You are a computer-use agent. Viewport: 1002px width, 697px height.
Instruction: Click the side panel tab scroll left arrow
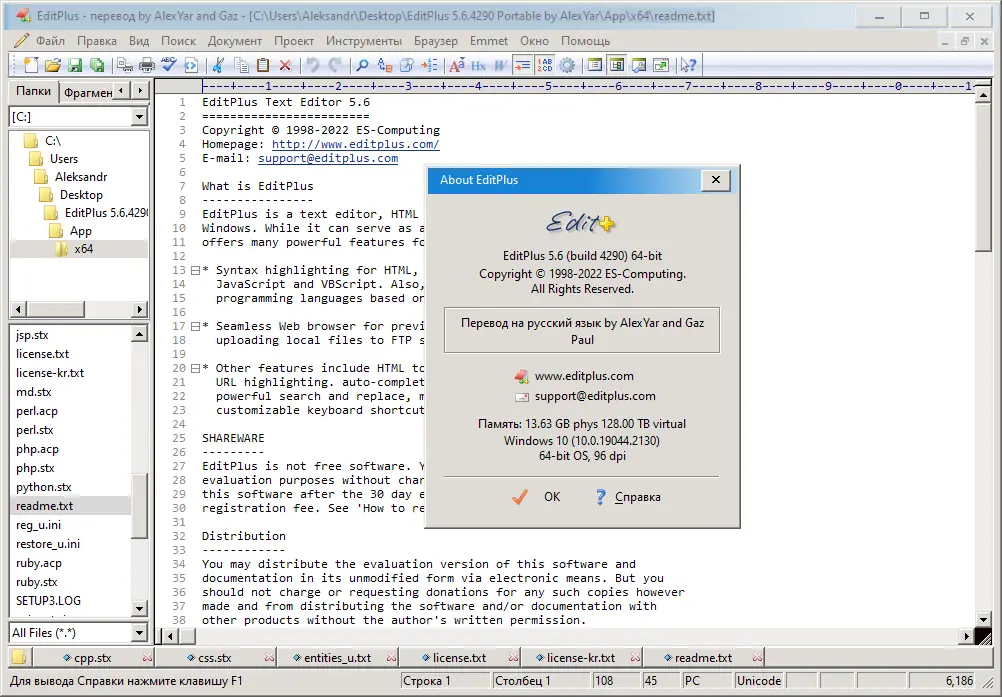121,91
